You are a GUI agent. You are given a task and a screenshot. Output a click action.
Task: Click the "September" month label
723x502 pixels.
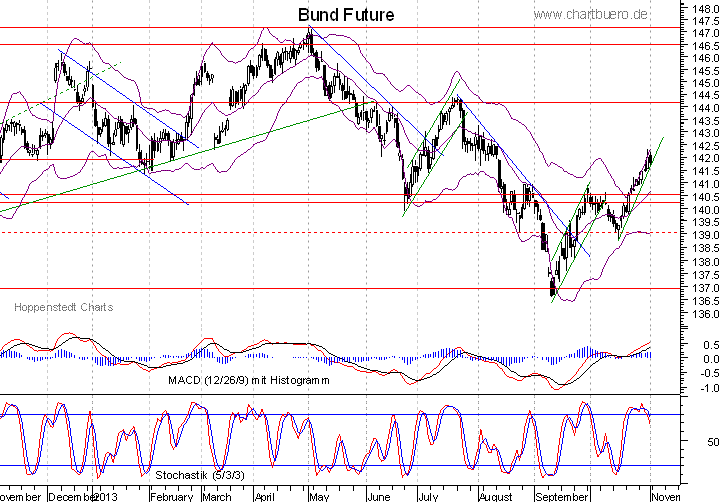(x=562, y=497)
